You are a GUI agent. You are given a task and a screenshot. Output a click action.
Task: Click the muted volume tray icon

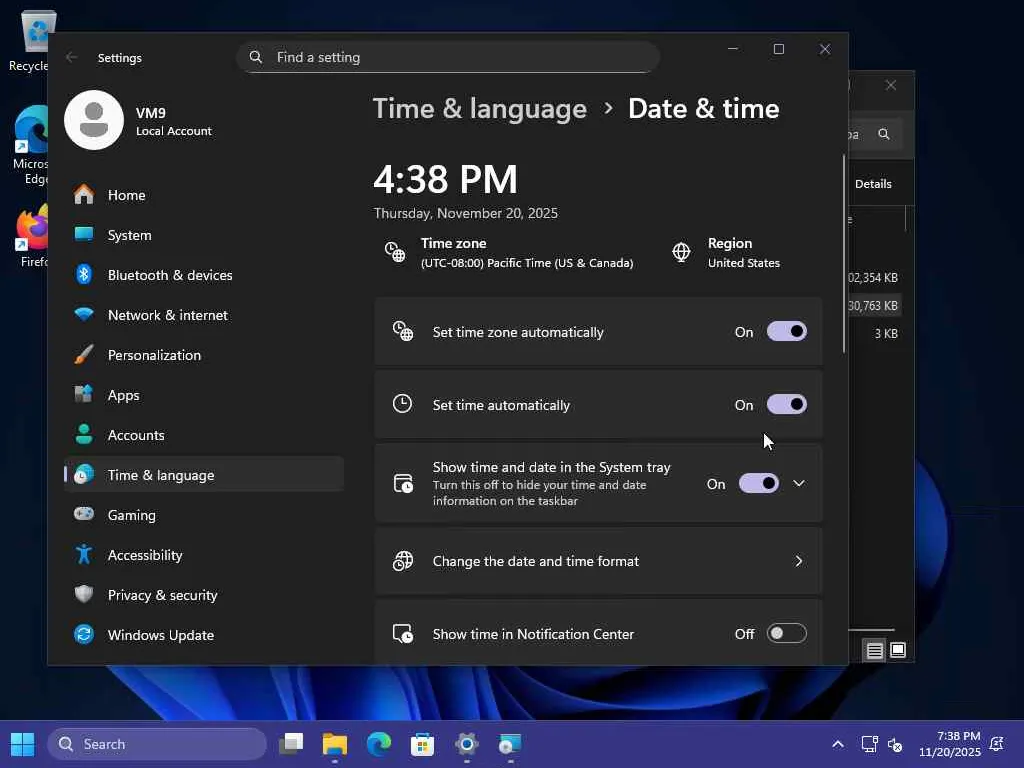895,744
